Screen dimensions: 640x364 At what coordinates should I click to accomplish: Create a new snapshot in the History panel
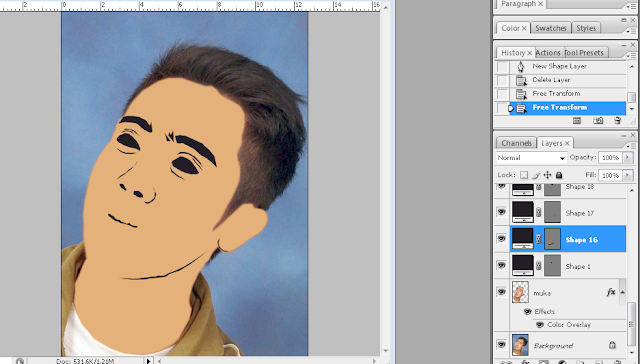coord(598,121)
